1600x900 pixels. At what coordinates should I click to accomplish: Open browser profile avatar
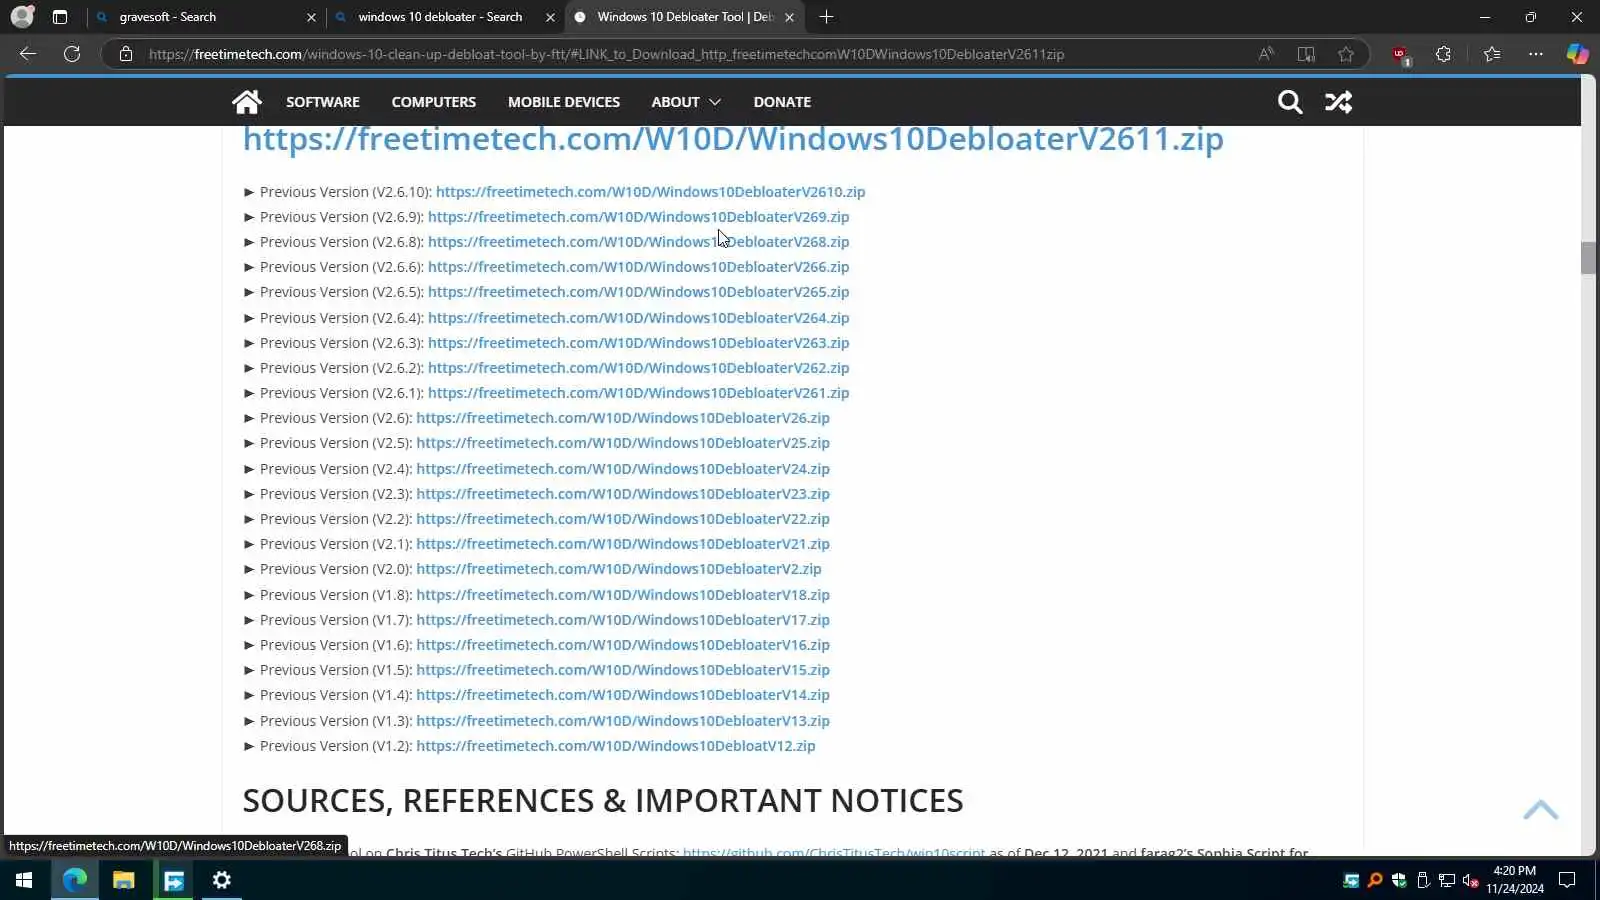click(x=22, y=17)
